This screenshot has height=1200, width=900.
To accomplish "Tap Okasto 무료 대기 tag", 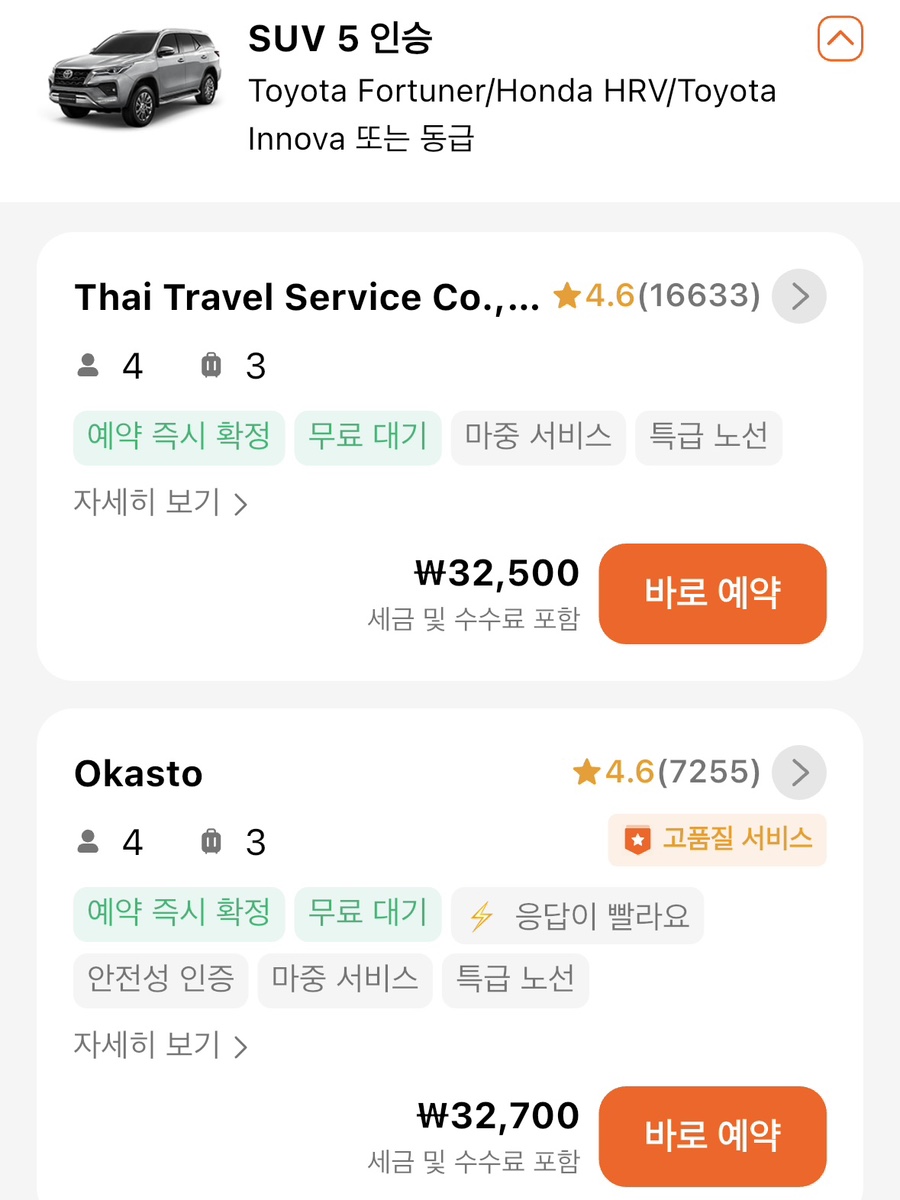I will point(367,915).
